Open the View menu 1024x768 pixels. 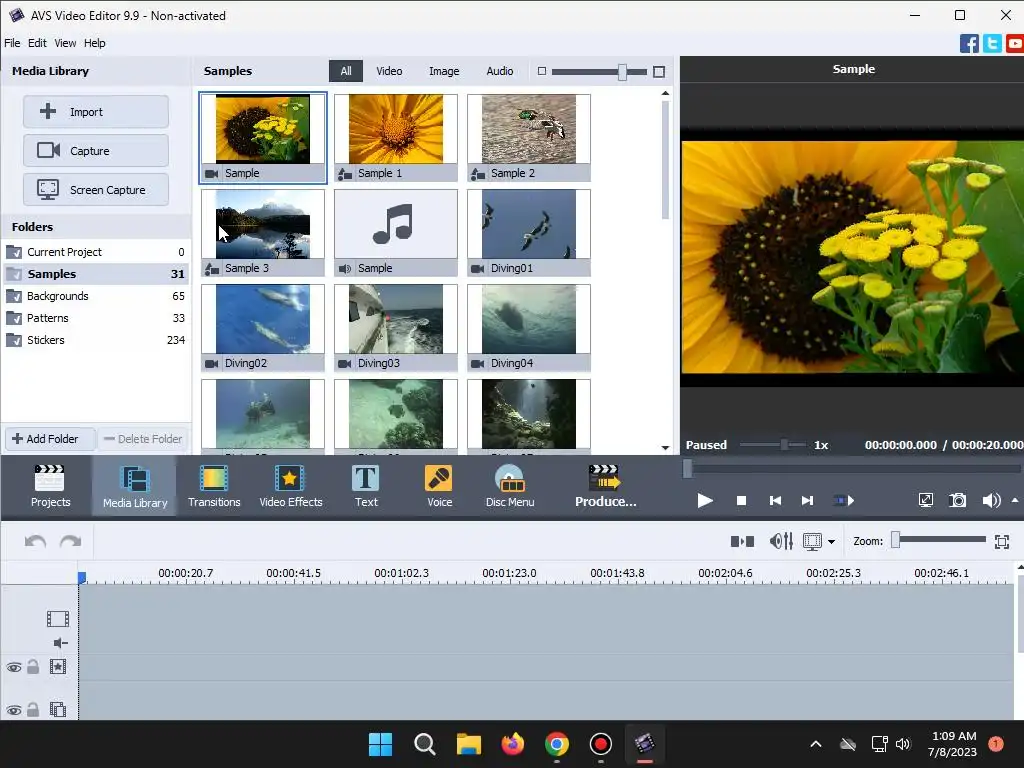pos(65,43)
